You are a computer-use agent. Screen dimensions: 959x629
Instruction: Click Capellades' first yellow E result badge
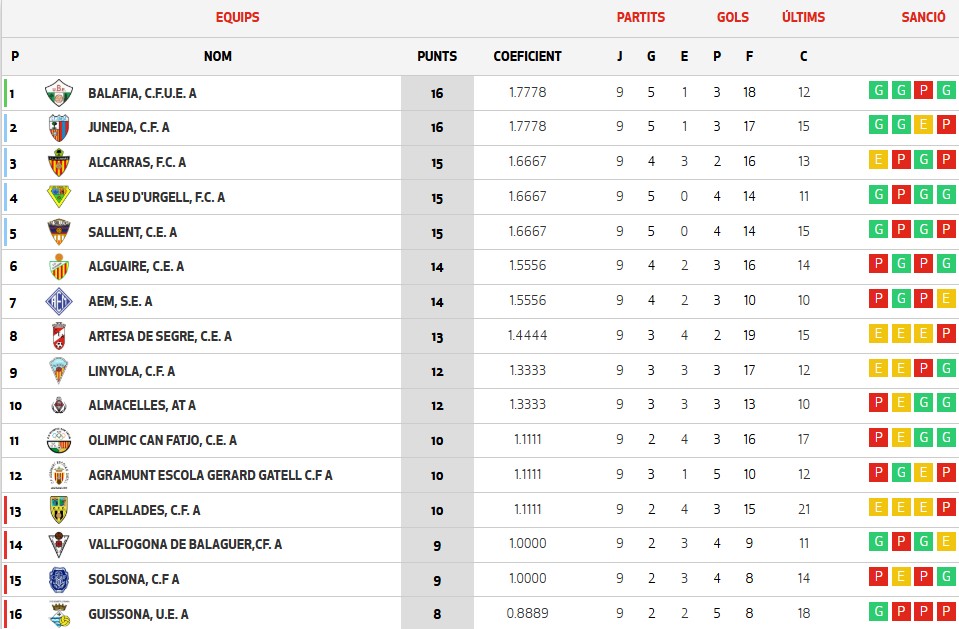click(878, 509)
